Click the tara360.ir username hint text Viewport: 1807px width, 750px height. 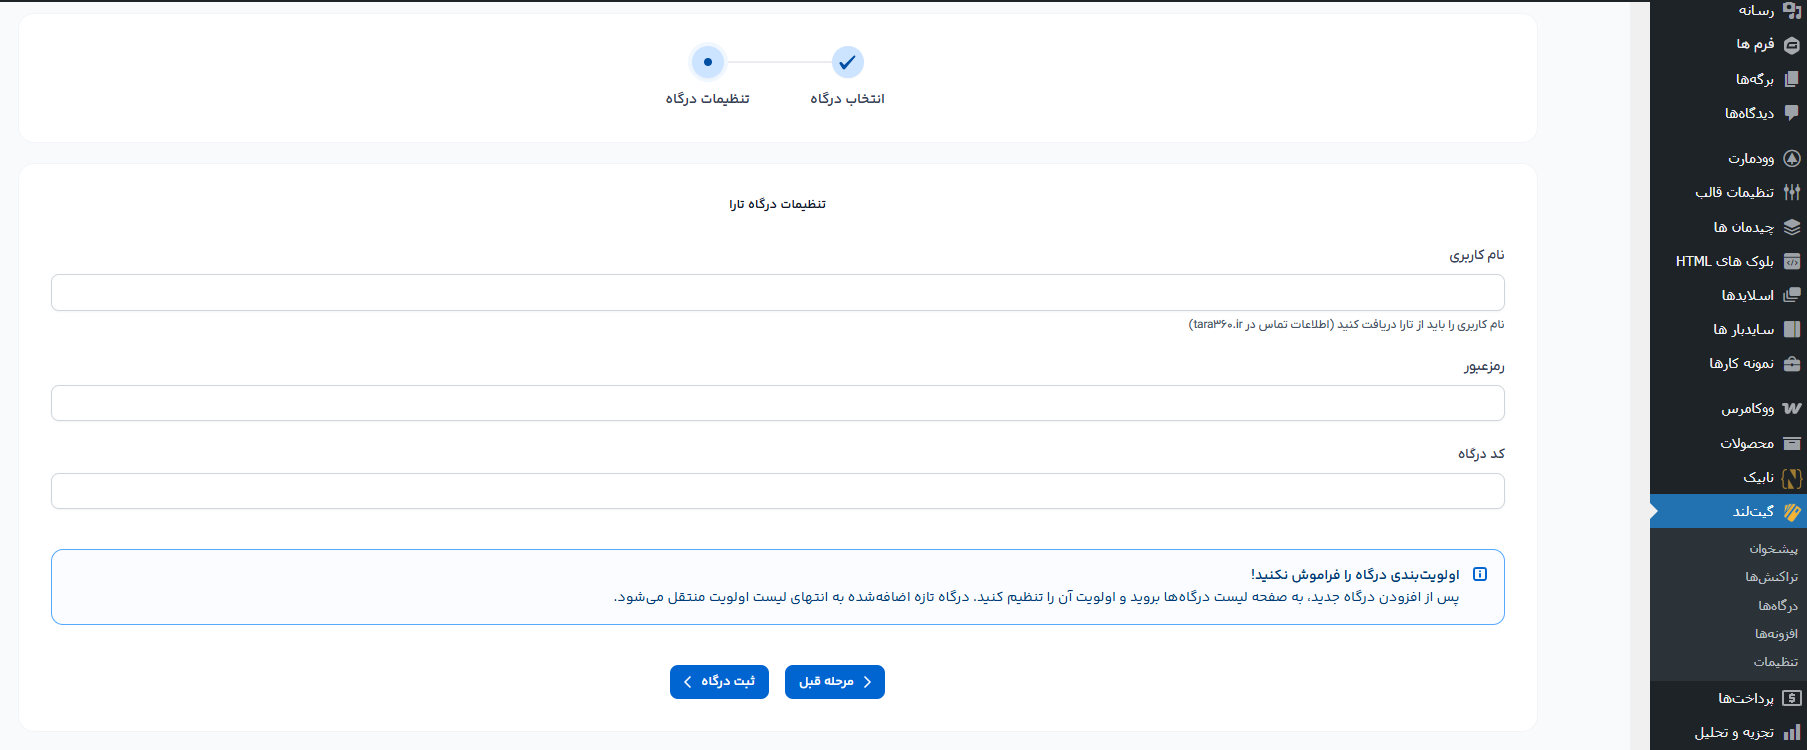click(1346, 324)
